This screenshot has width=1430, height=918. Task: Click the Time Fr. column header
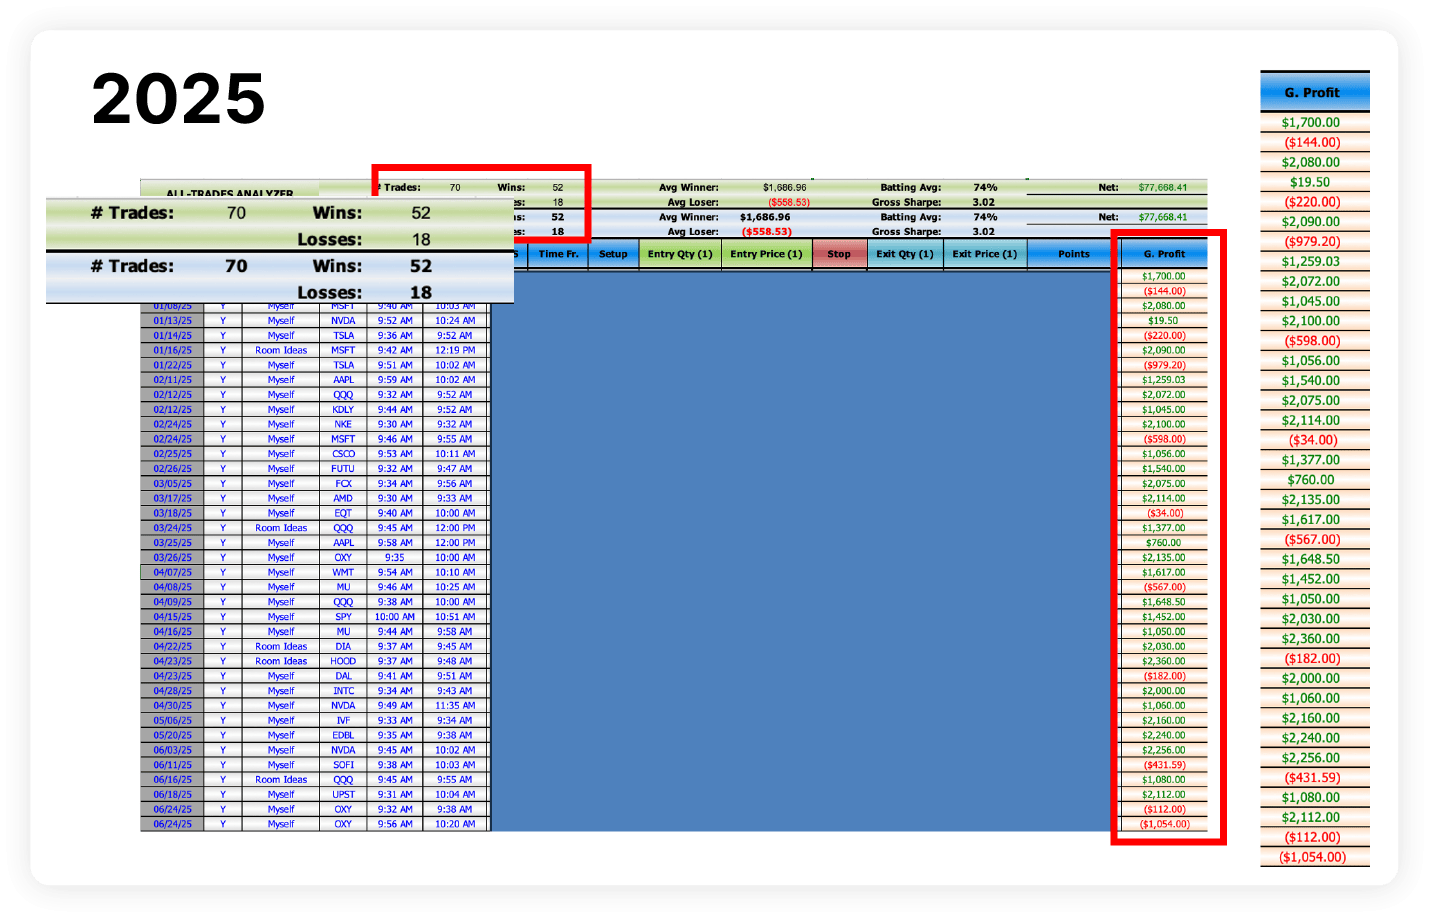(558, 254)
